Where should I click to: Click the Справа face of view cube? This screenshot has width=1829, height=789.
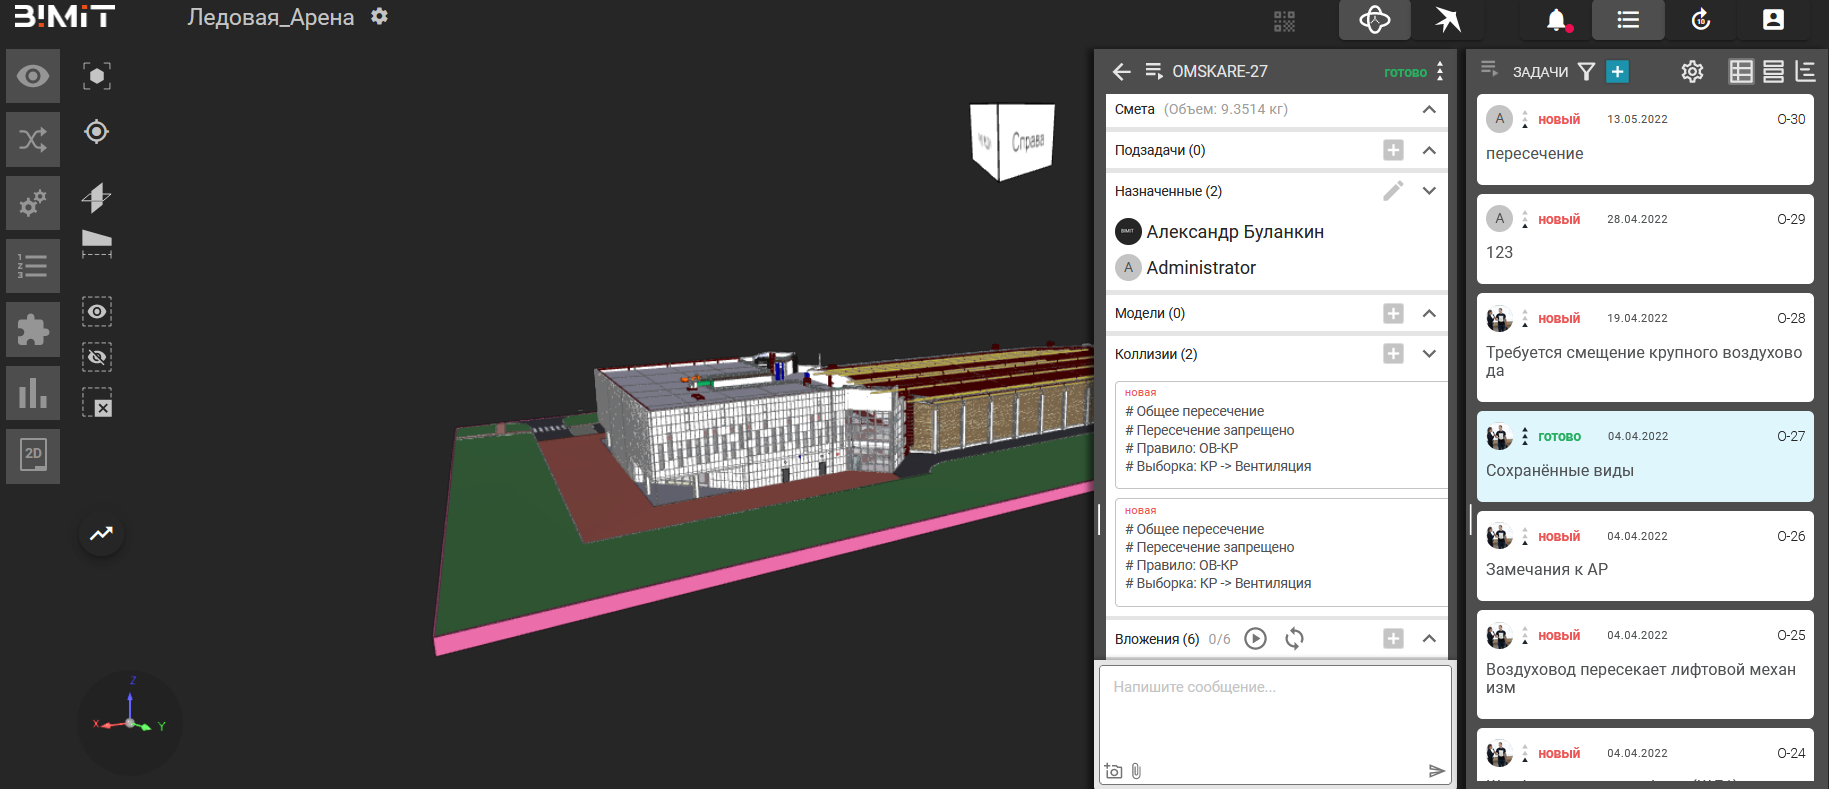[1027, 141]
